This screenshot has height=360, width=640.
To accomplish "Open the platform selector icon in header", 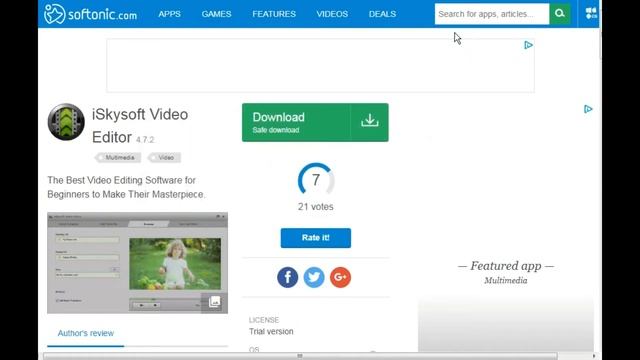I will point(591,13).
